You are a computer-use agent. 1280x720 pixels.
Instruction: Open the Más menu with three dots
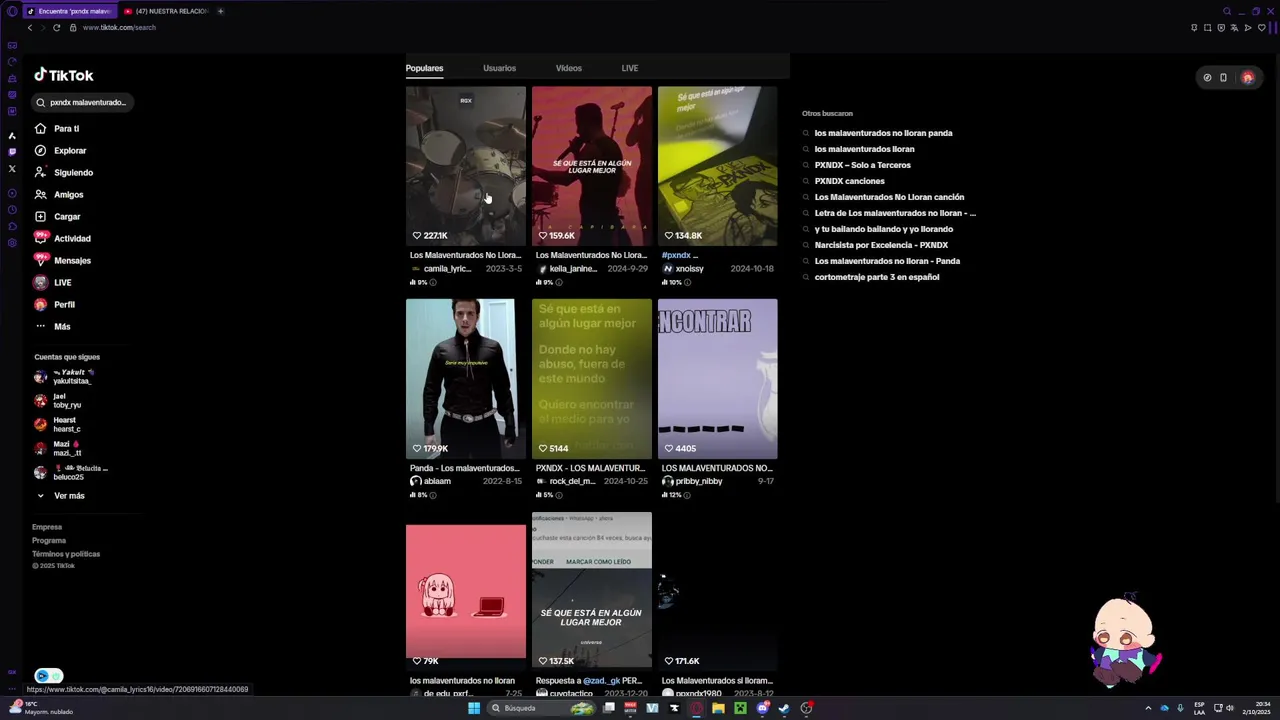[x=53, y=327]
